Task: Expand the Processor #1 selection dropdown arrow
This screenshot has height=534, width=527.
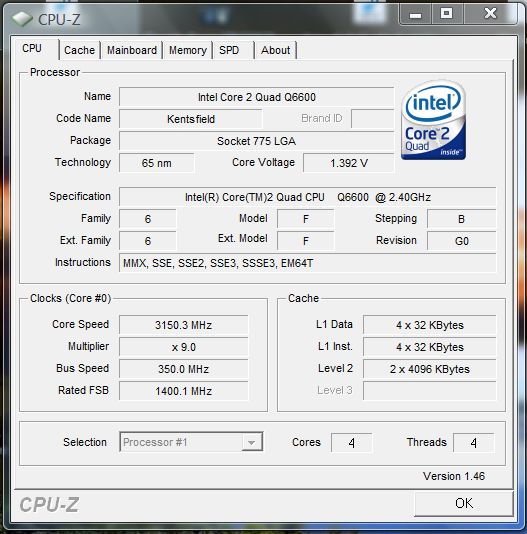Action: 252,442
